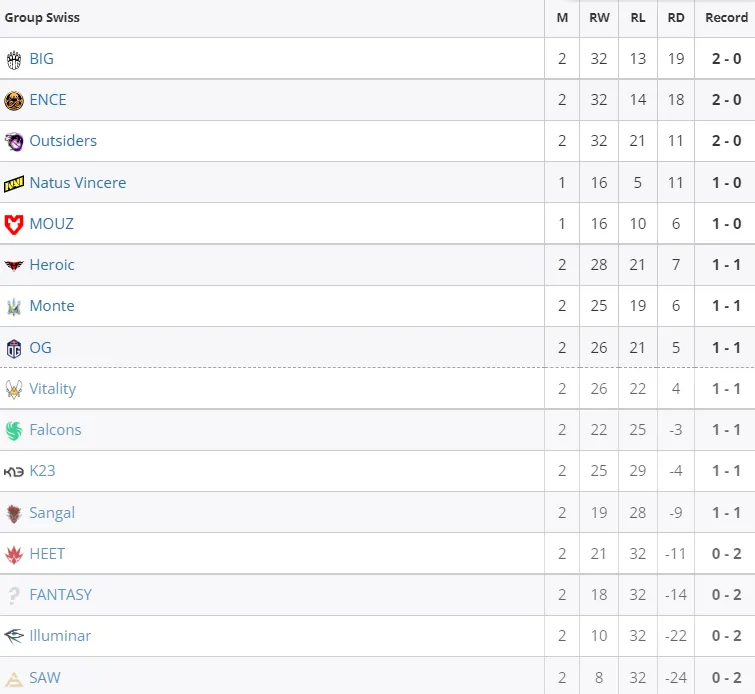This screenshot has height=694, width=755.
Task: Open the Monte team link
Action: pos(52,306)
